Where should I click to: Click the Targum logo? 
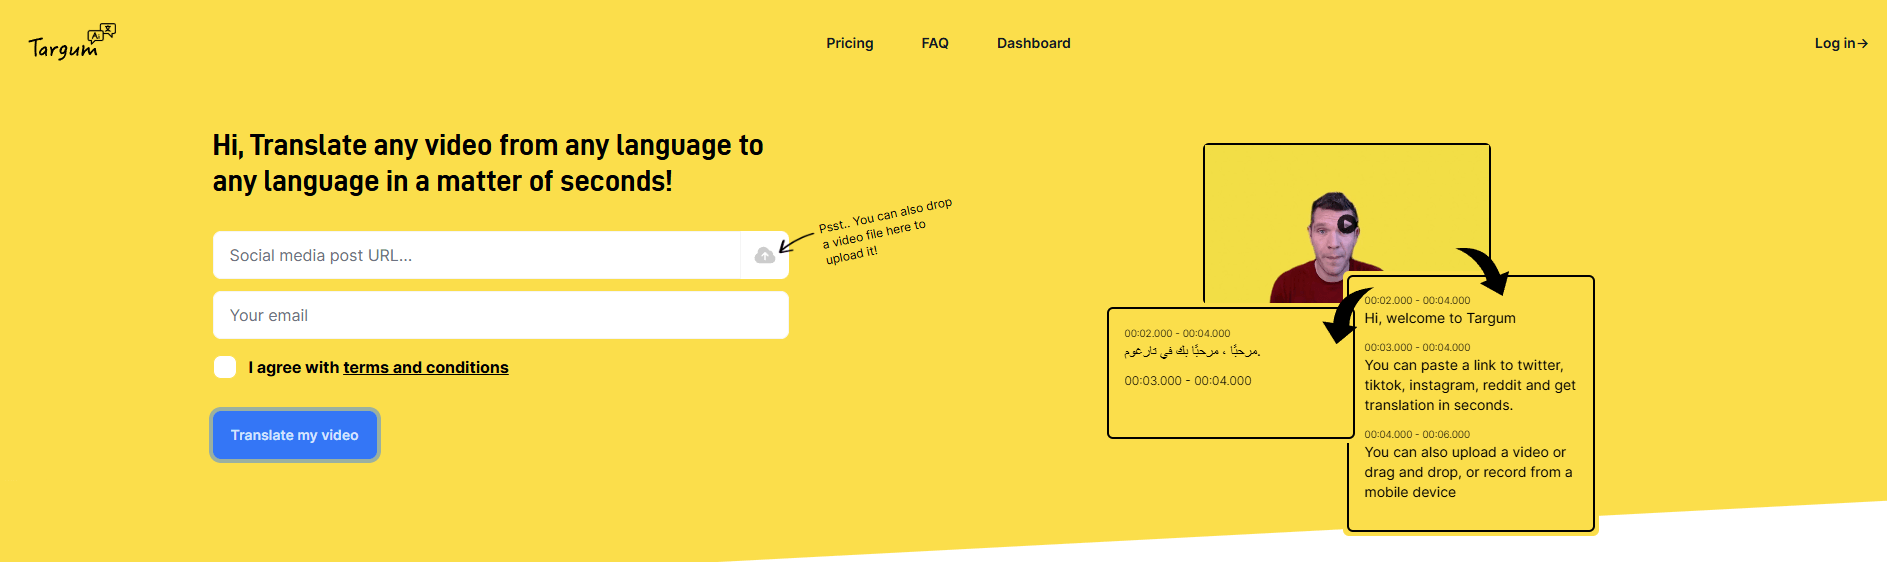(x=72, y=42)
